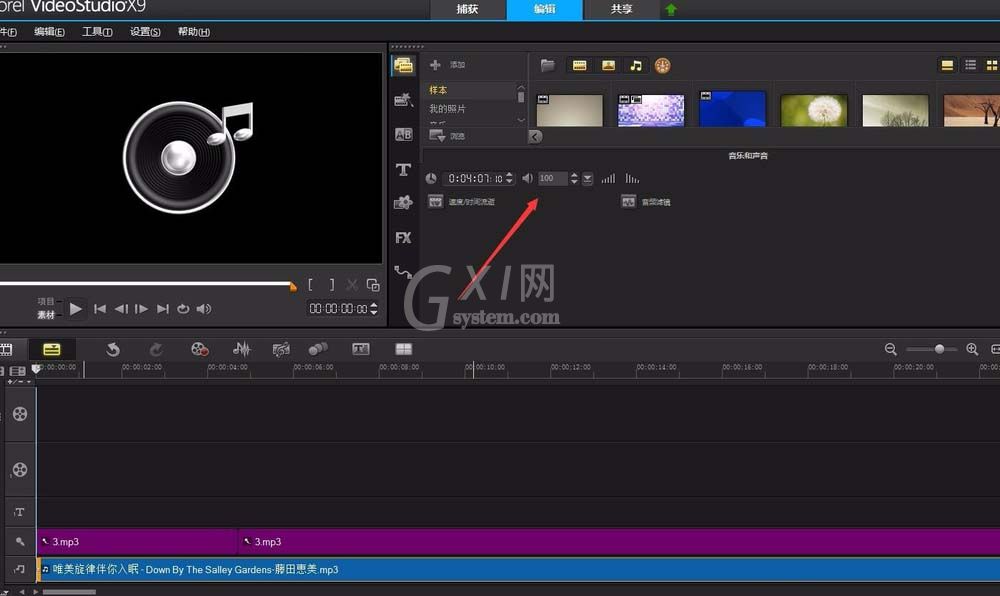Switch to Clip (素材) playback mode

(45, 315)
